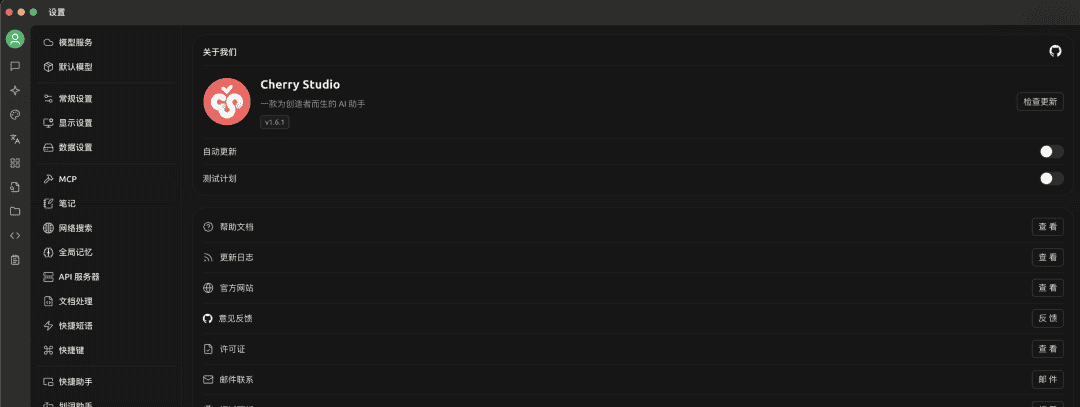
Task: Click 查看 next to 帮助文档
Action: [x=1047, y=227]
